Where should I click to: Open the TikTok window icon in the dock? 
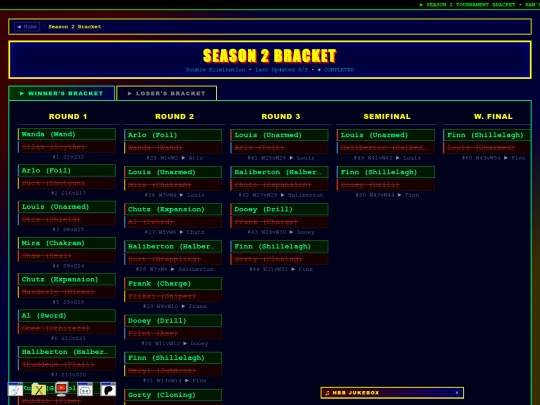(15, 390)
